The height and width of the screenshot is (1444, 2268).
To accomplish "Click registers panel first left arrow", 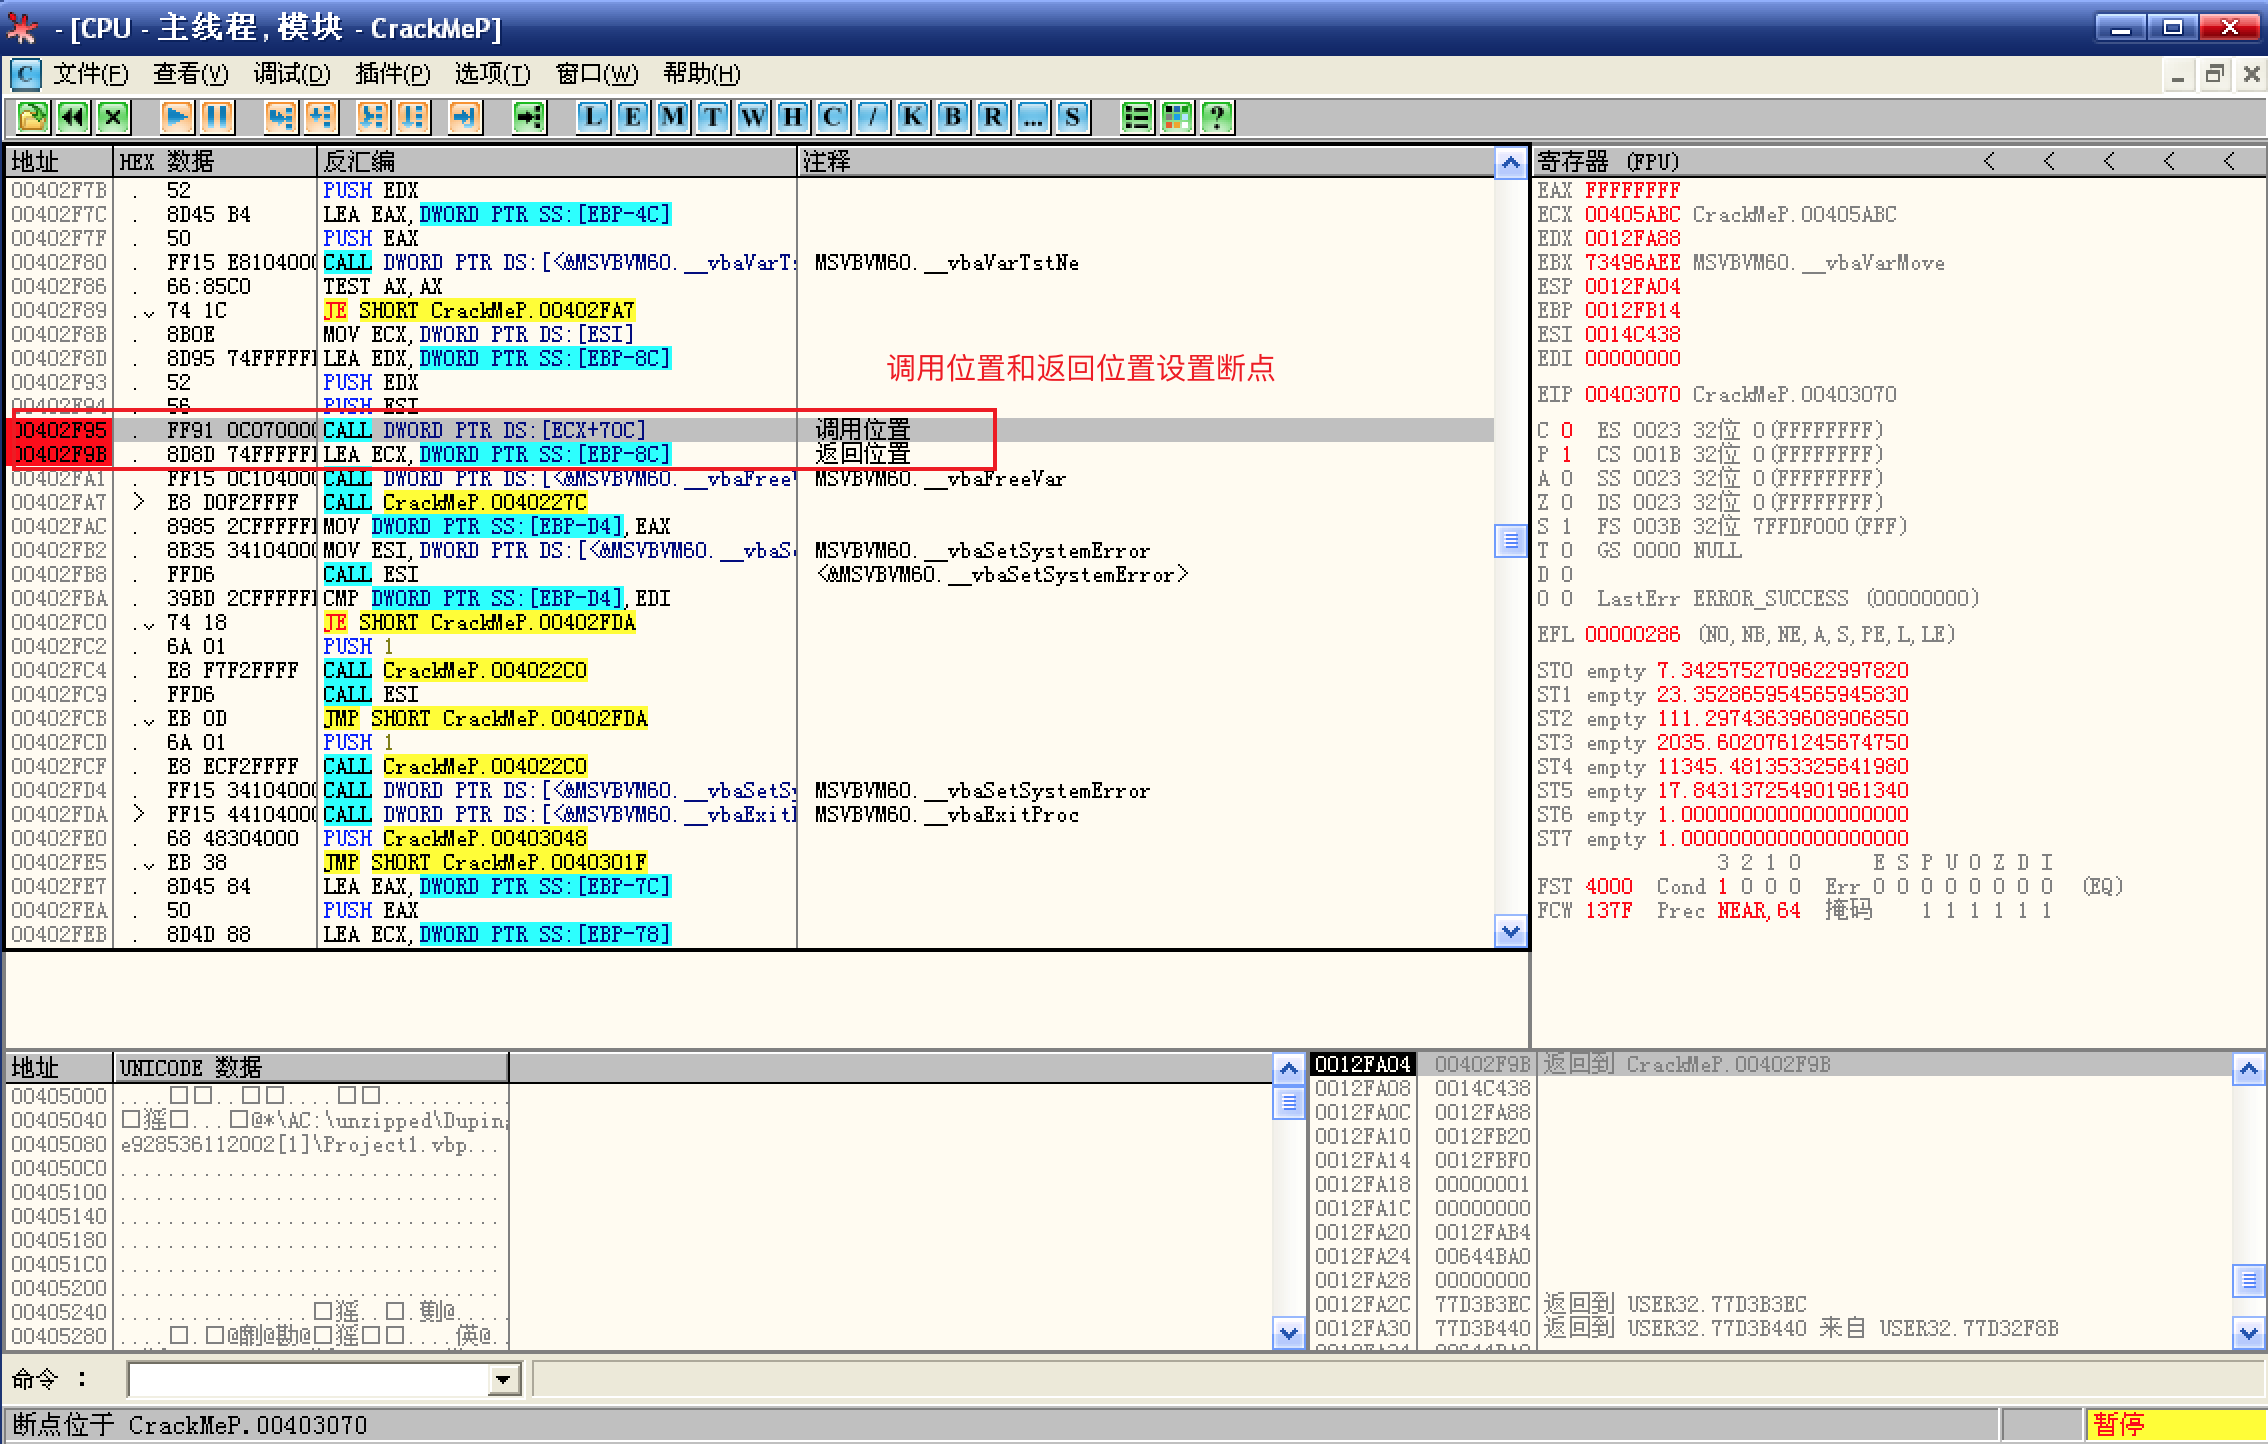I will pyautogui.click(x=1989, y=162).
